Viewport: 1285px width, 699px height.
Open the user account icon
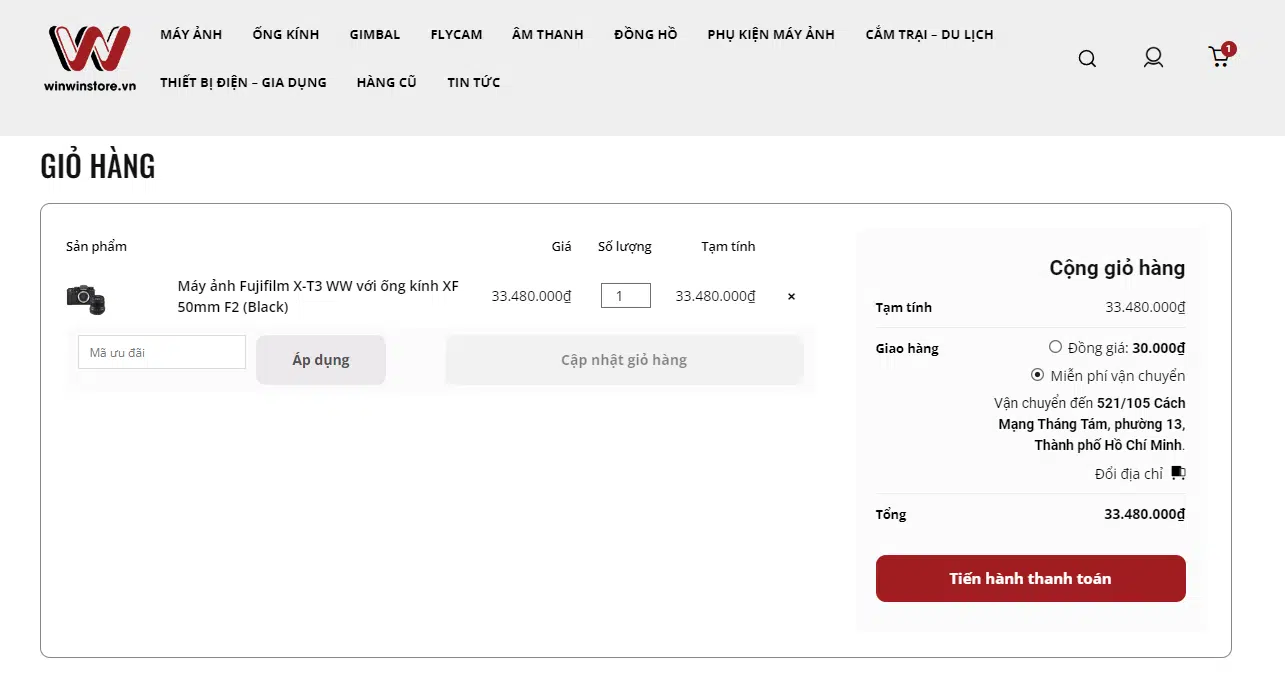(1153, 57)
